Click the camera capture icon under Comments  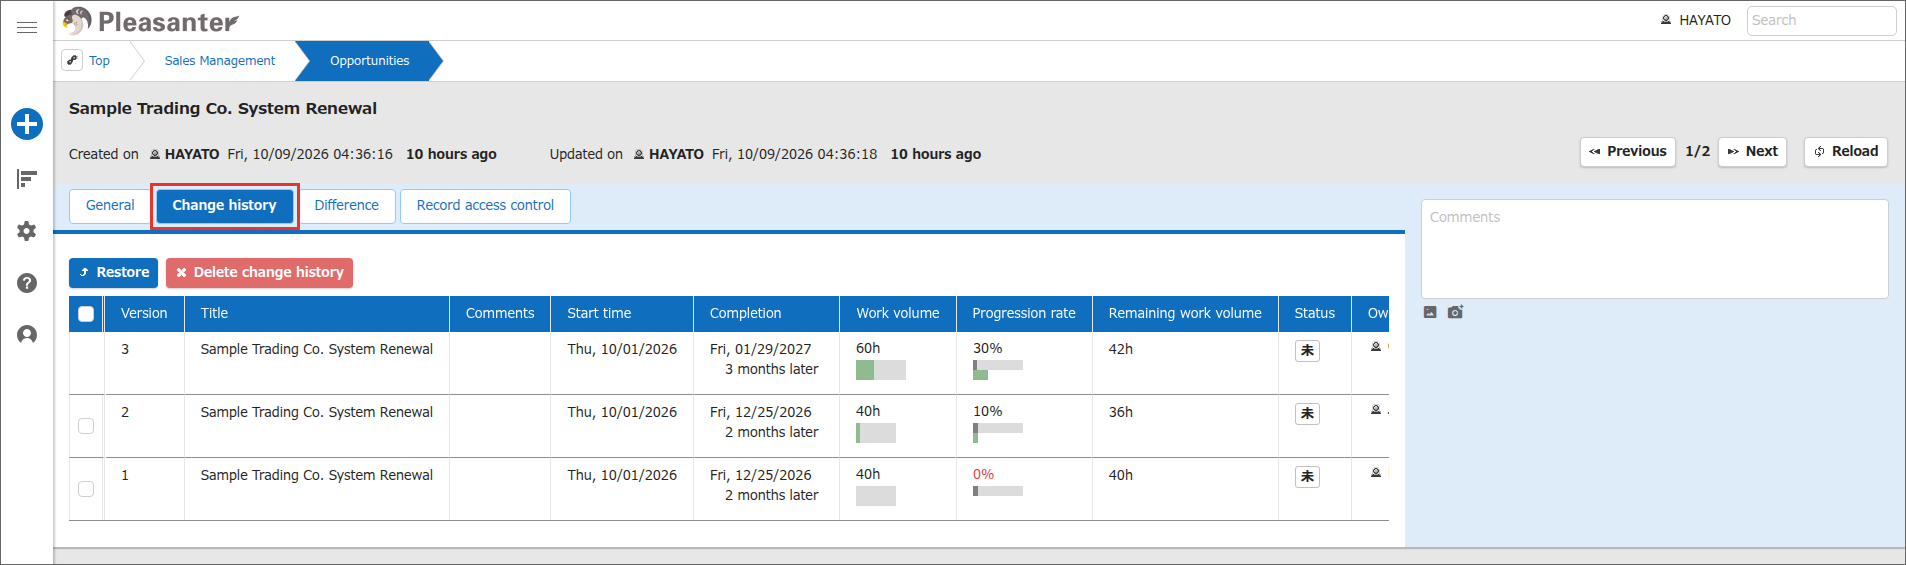point(1455,312)
